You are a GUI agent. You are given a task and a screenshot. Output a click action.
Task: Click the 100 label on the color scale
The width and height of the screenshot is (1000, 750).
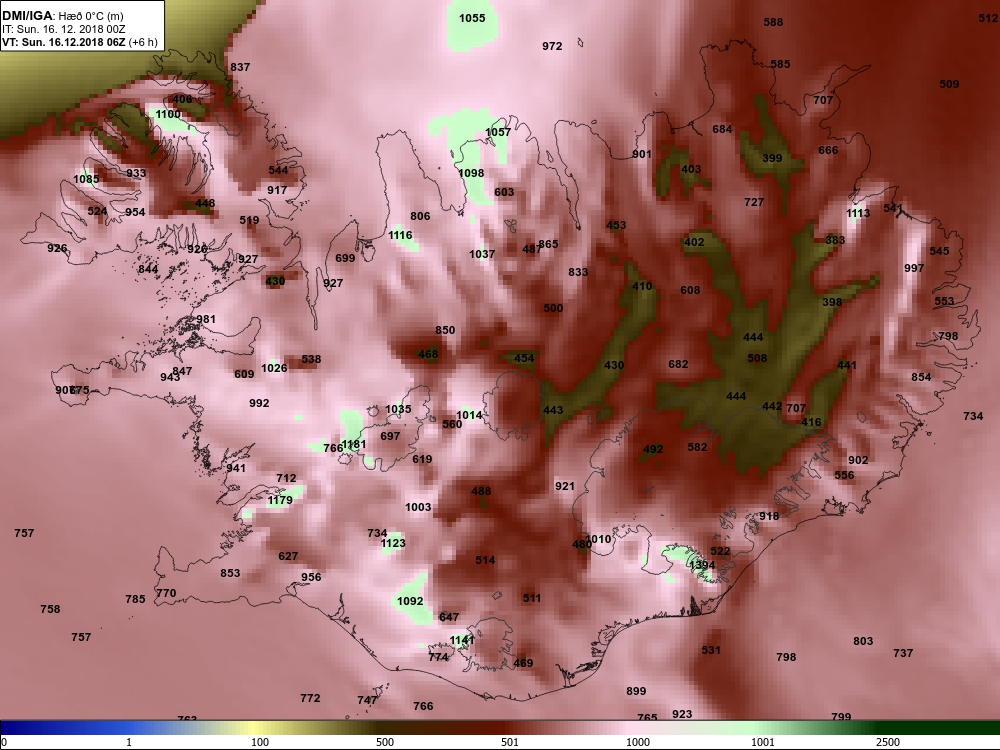(x=260, y=742)
